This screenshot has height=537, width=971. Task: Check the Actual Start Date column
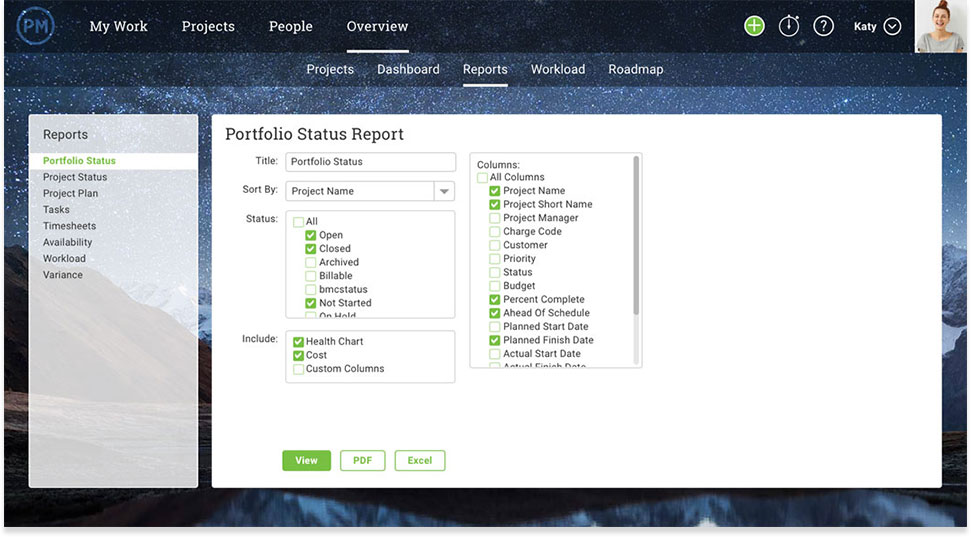point(495,354)
